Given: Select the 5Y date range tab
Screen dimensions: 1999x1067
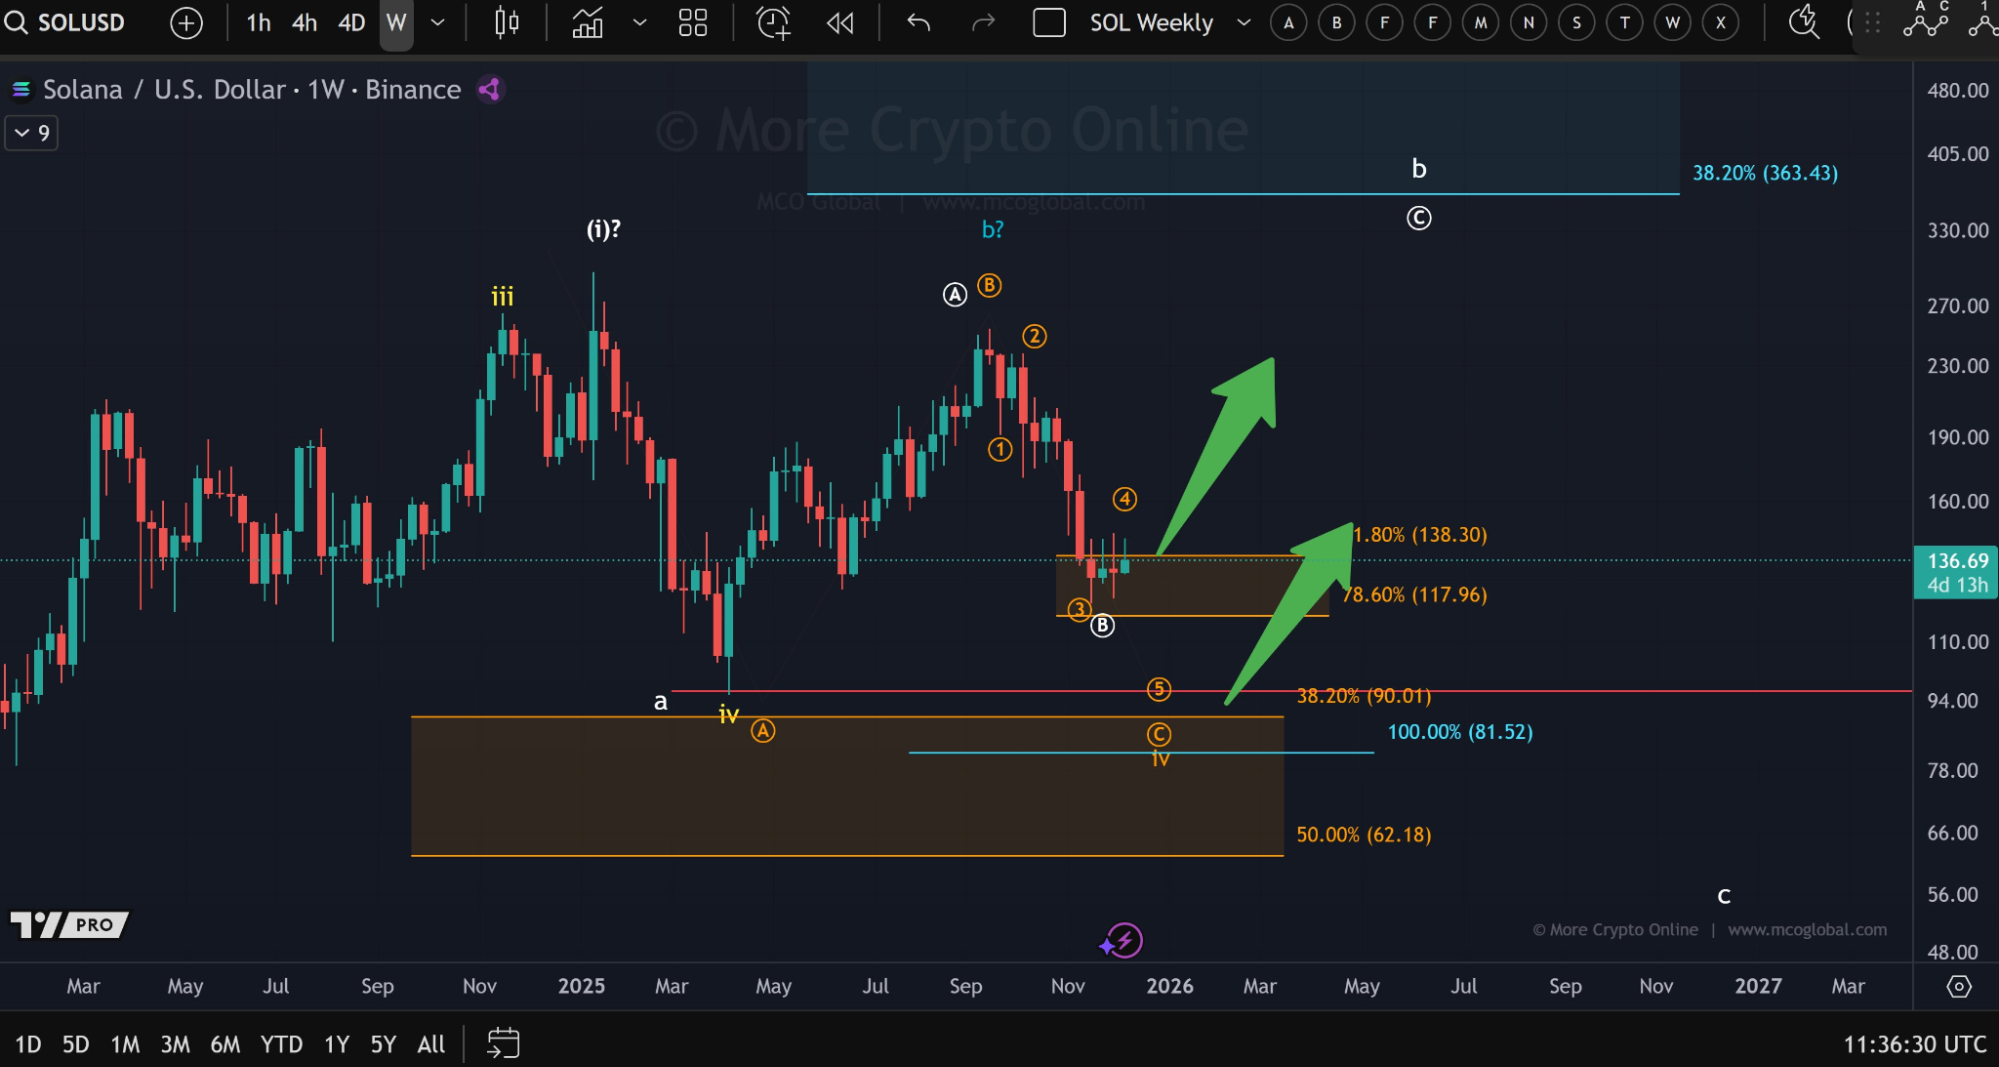Looking at the screenshot, I should (x=383, y=1045).
